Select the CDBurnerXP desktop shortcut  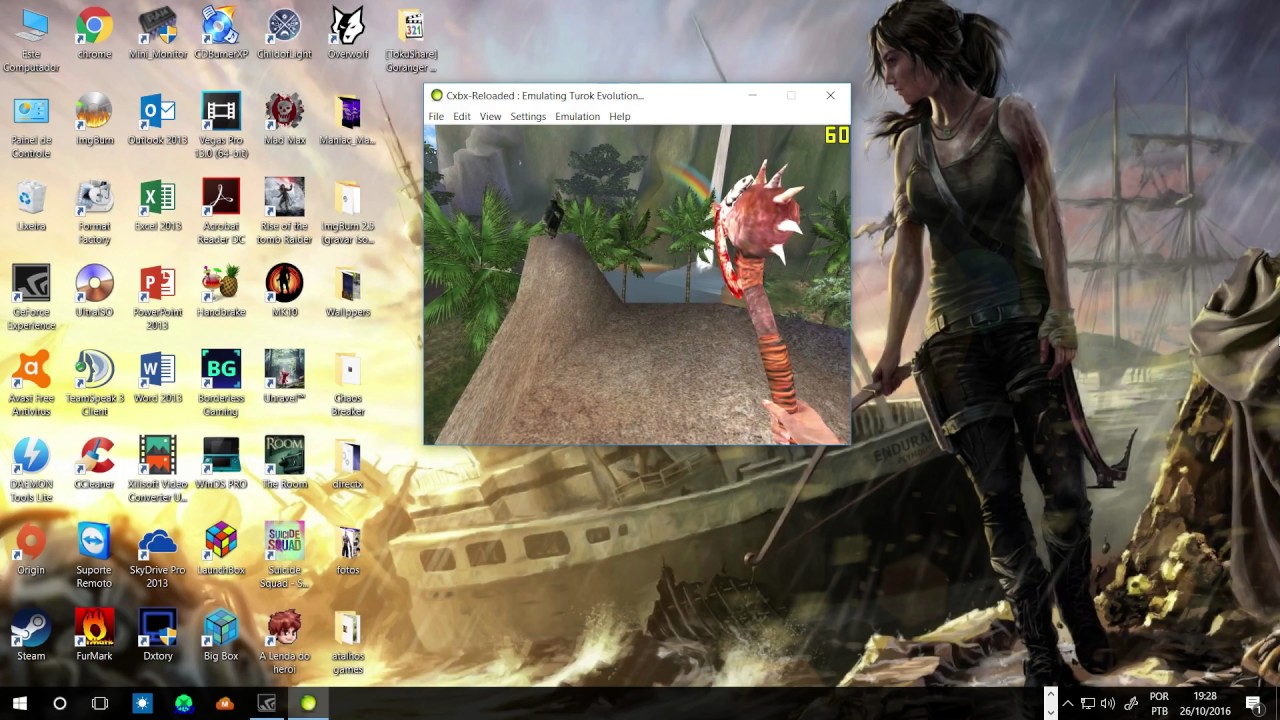point(221,34)
